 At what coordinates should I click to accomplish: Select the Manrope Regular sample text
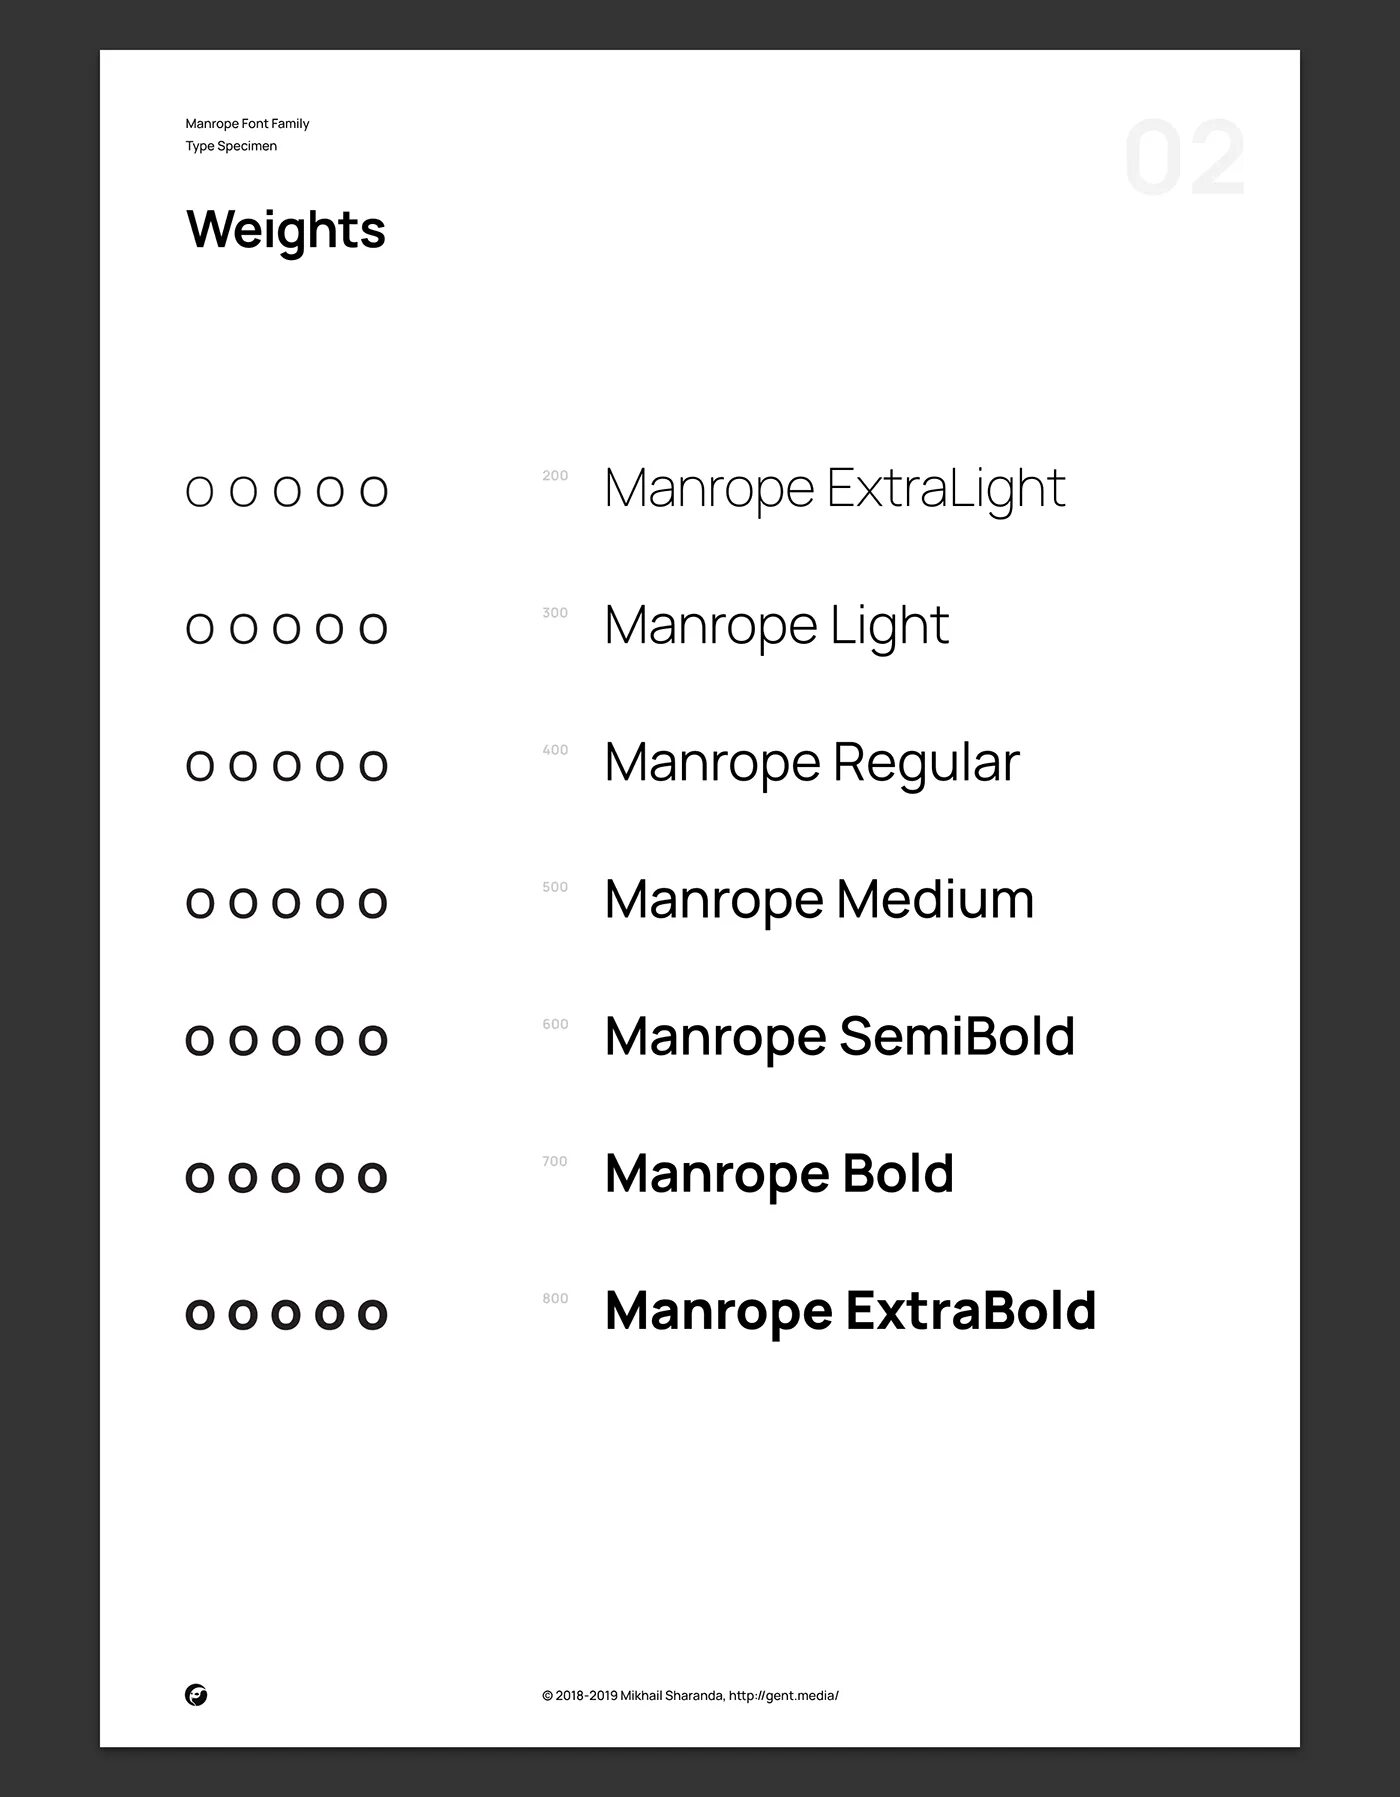(812, 763)
